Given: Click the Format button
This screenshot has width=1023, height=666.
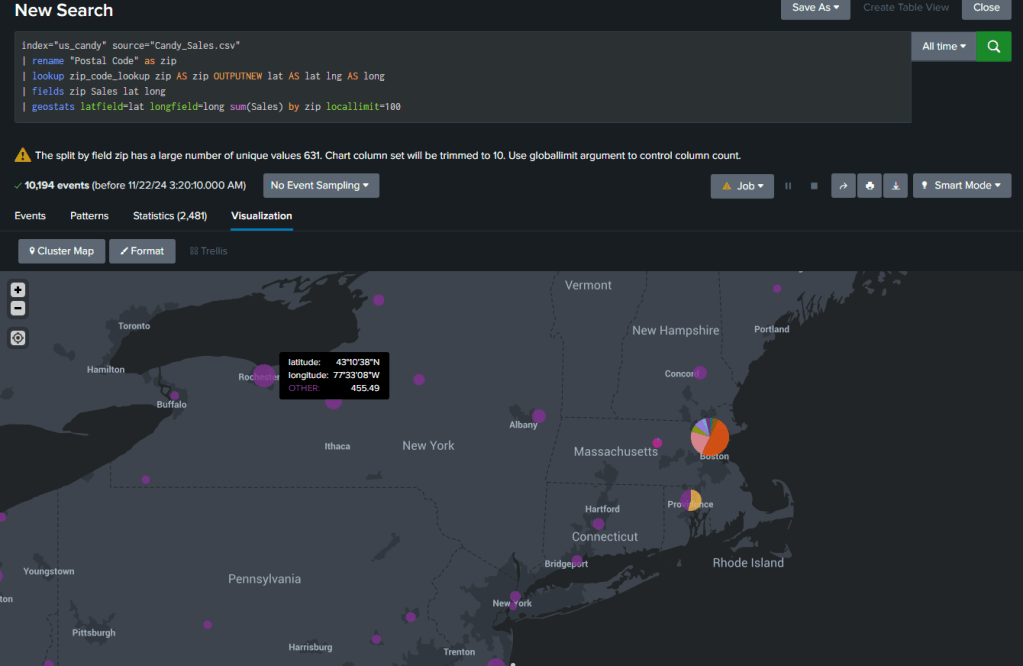Looking at the screenshot, I should pyautogui.click(x=142, y=251).
